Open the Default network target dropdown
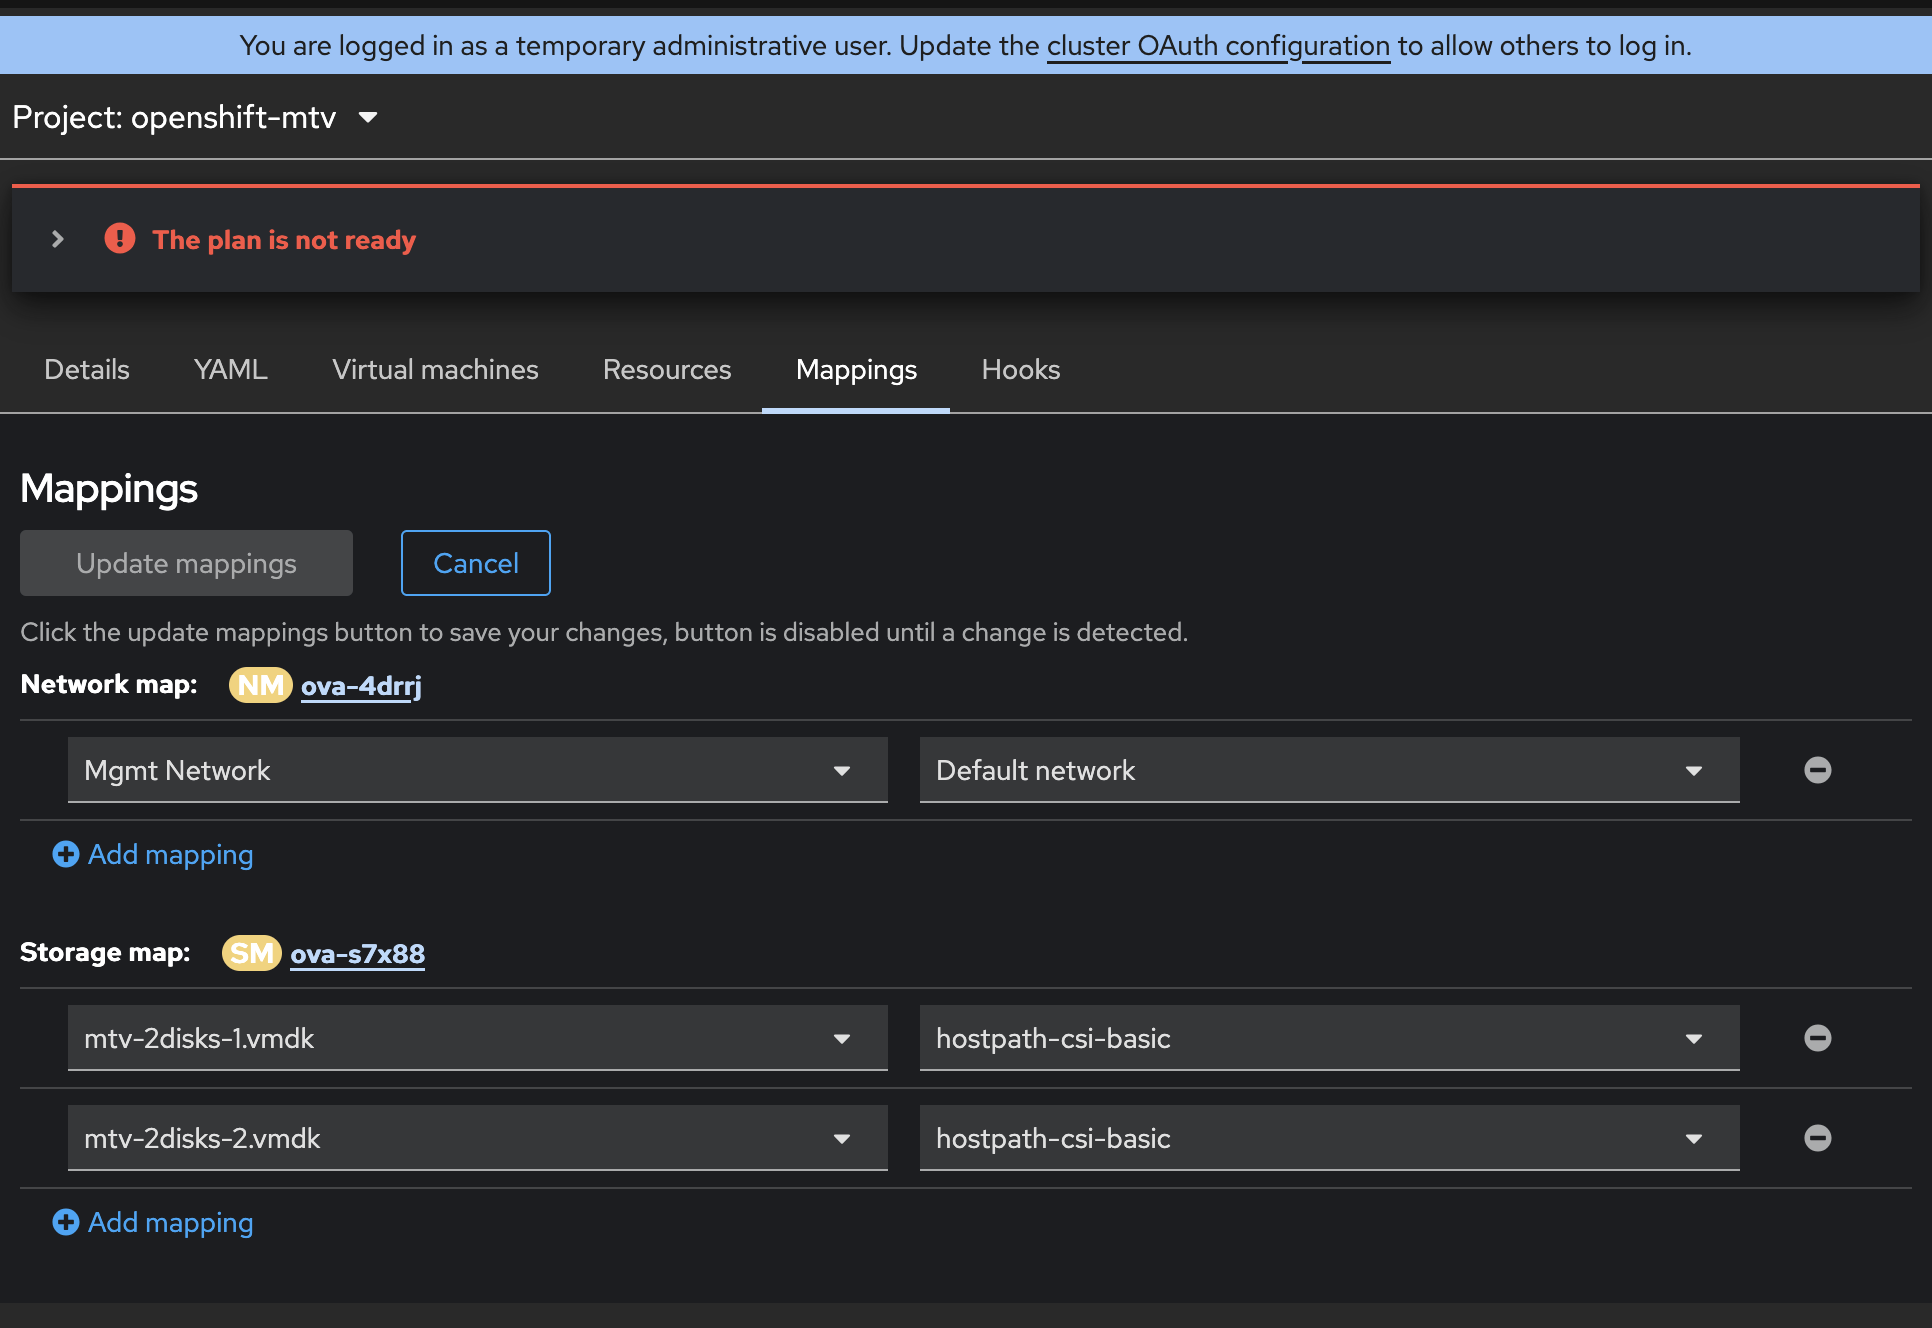Image resolution: width=1932 pixels, height=1328 pixels. tap(1329, 770)
